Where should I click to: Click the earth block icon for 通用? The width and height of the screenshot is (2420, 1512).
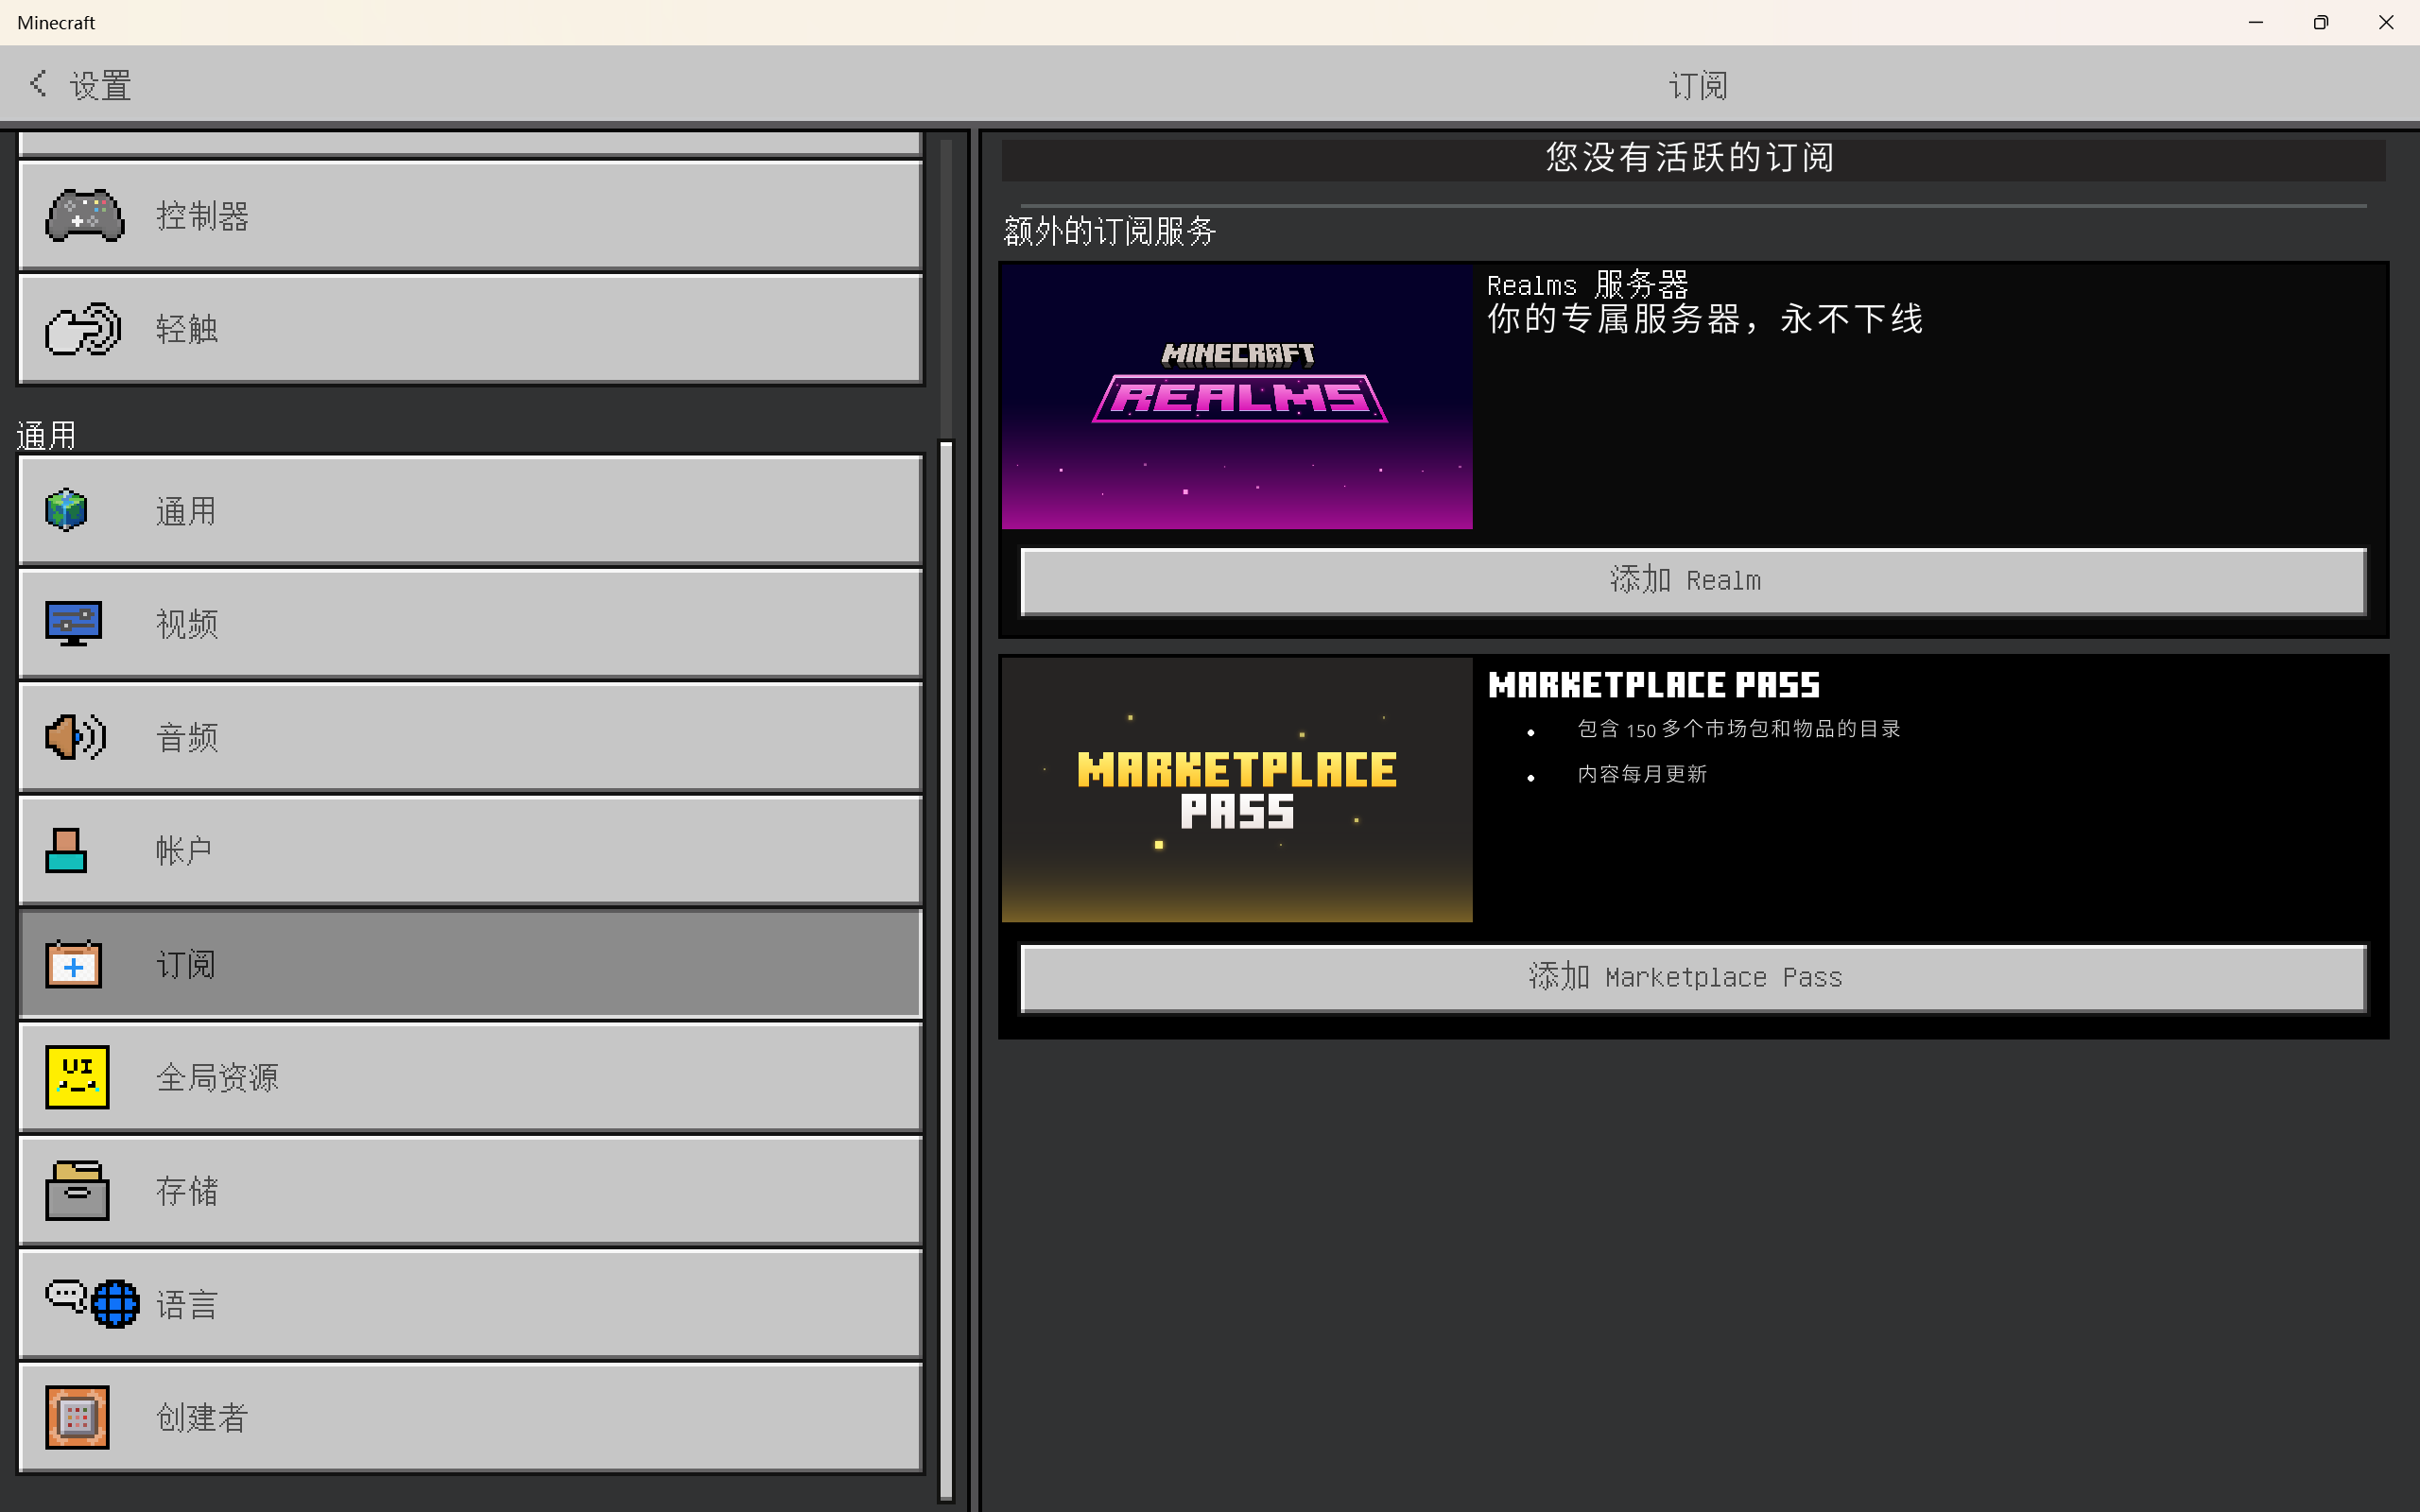66,510
